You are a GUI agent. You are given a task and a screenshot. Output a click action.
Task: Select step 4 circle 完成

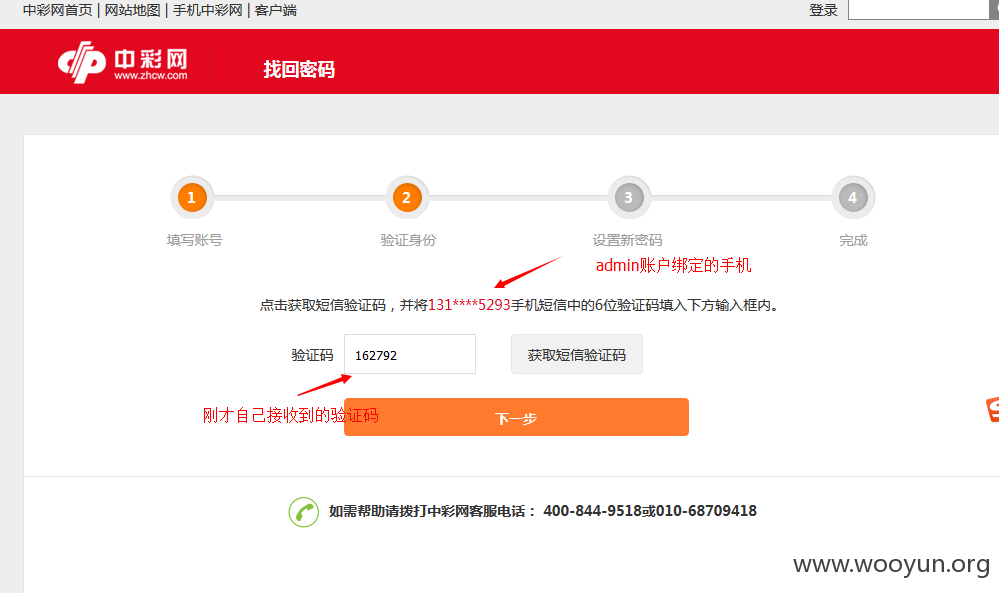[x=853, y=197]
